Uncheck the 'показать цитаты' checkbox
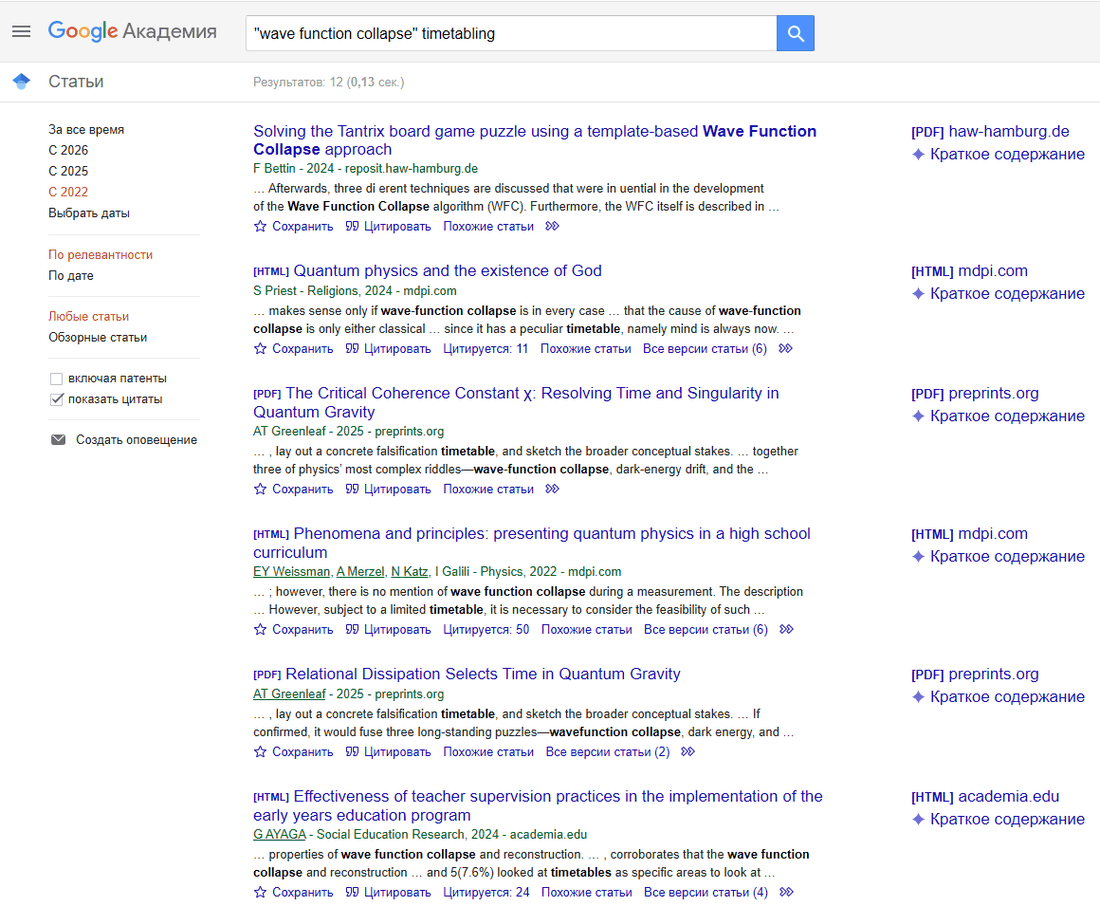This screenshot has width=1100, height=906. tap(56, 399)
